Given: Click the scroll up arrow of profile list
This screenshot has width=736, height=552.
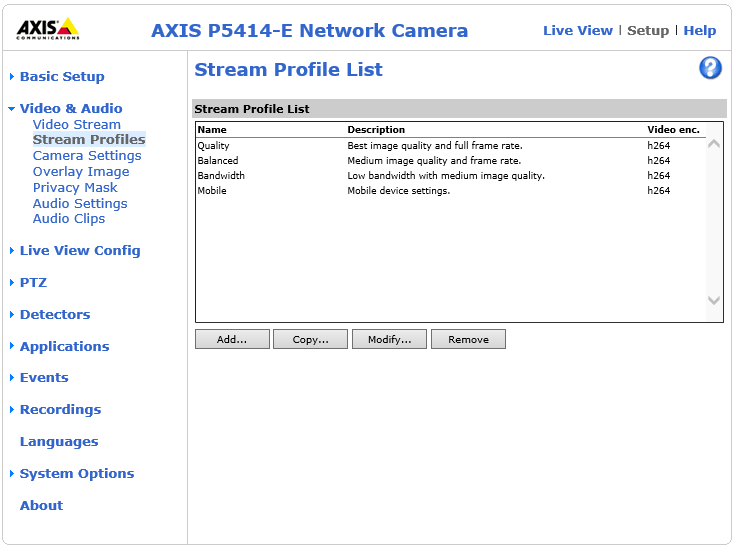Looking at the screenshot, I should [714, 144].
